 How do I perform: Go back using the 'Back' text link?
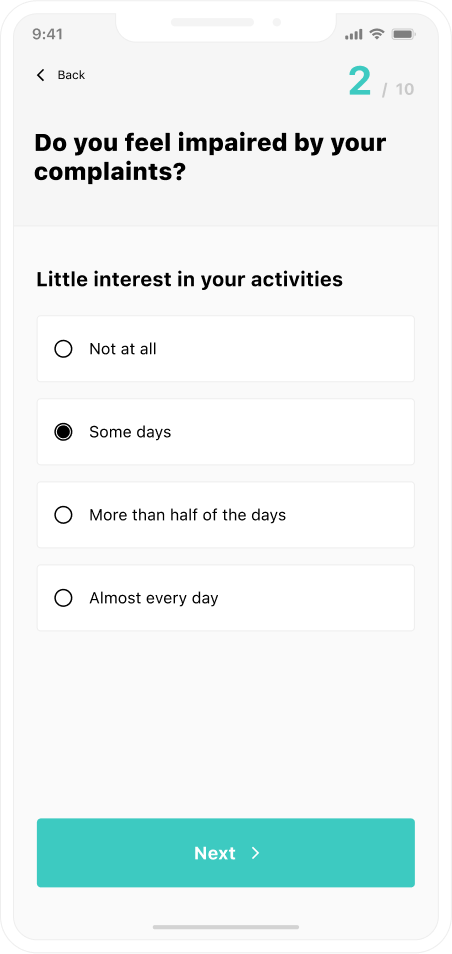pos(71,75)
